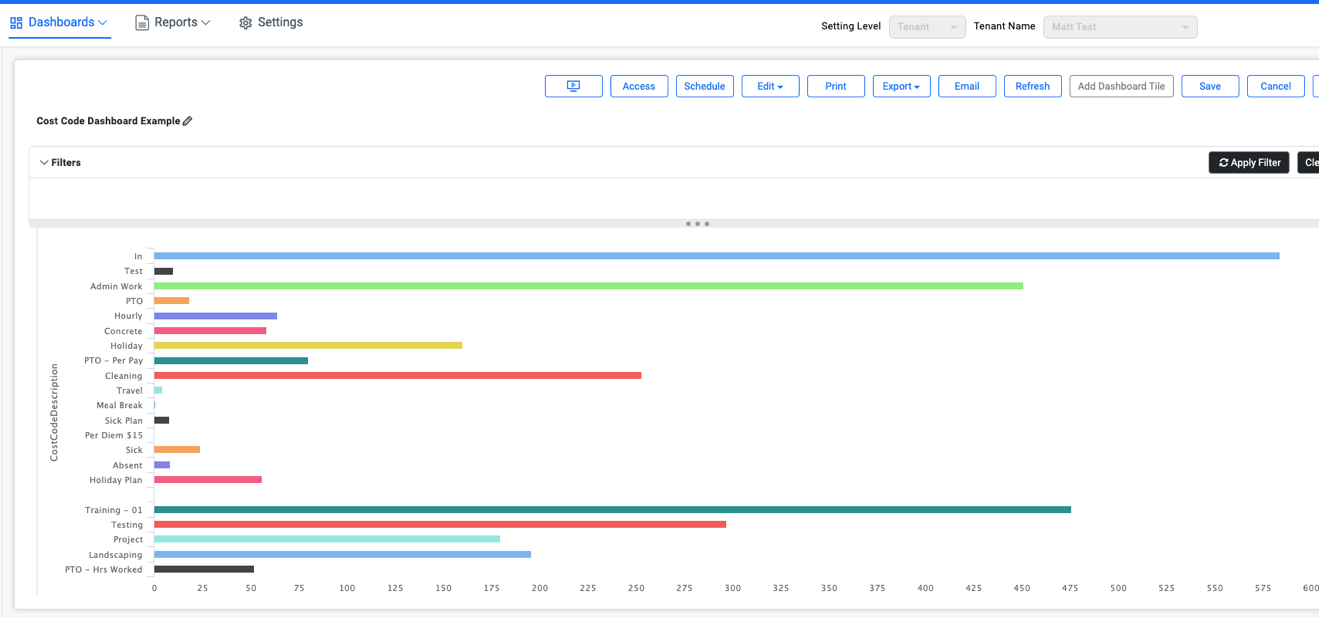Image resolution: width=1319 pixels, height=622 pixels.
Task: Collapse the Filters panel chevron
Action: (x=44, y=162)
